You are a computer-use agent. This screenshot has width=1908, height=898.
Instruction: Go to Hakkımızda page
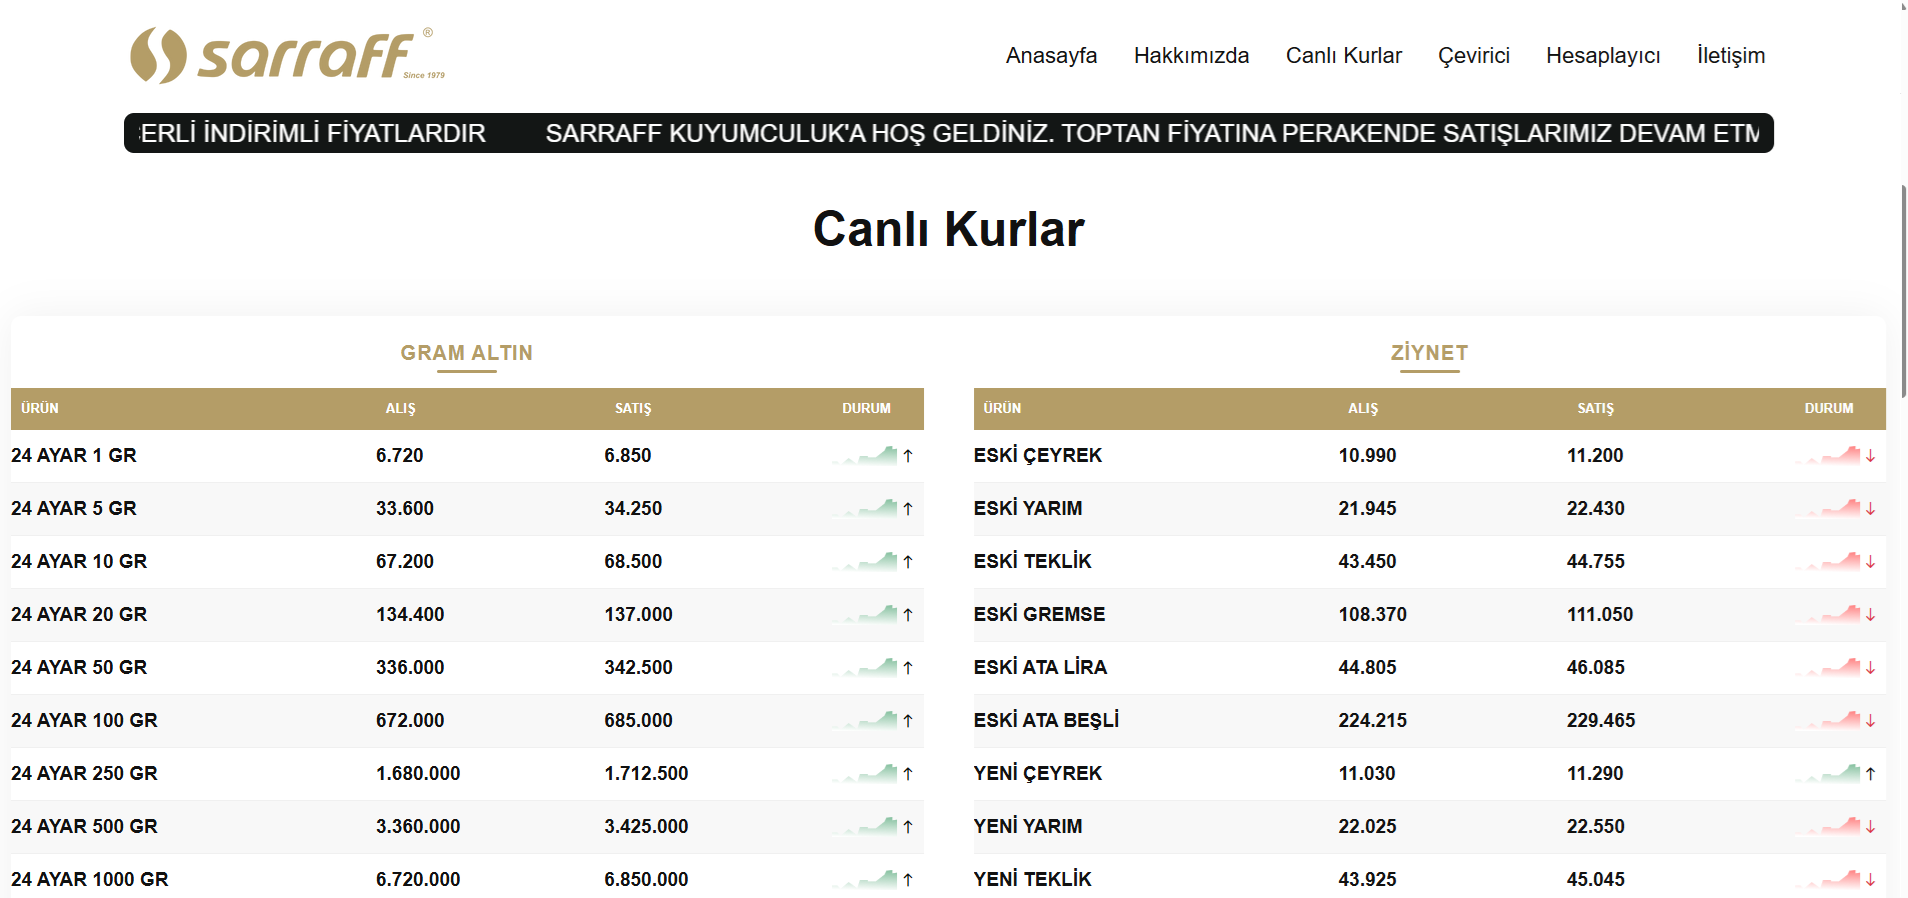[1191, 55]
